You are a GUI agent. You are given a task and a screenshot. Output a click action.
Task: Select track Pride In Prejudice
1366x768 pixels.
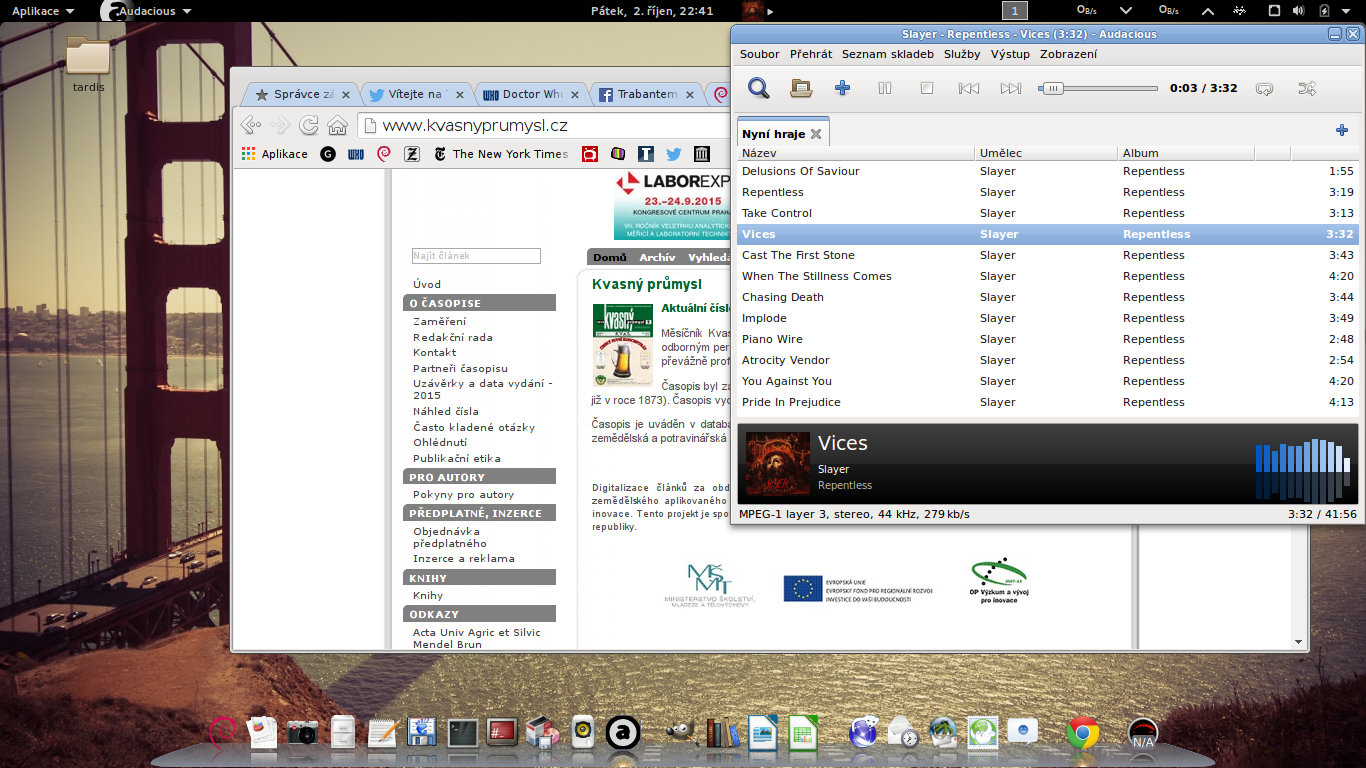1048,402
